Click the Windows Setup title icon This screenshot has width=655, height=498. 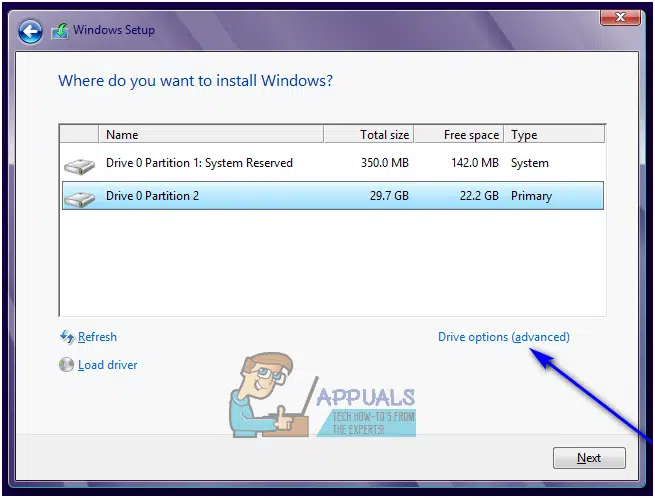click(60, 31)
